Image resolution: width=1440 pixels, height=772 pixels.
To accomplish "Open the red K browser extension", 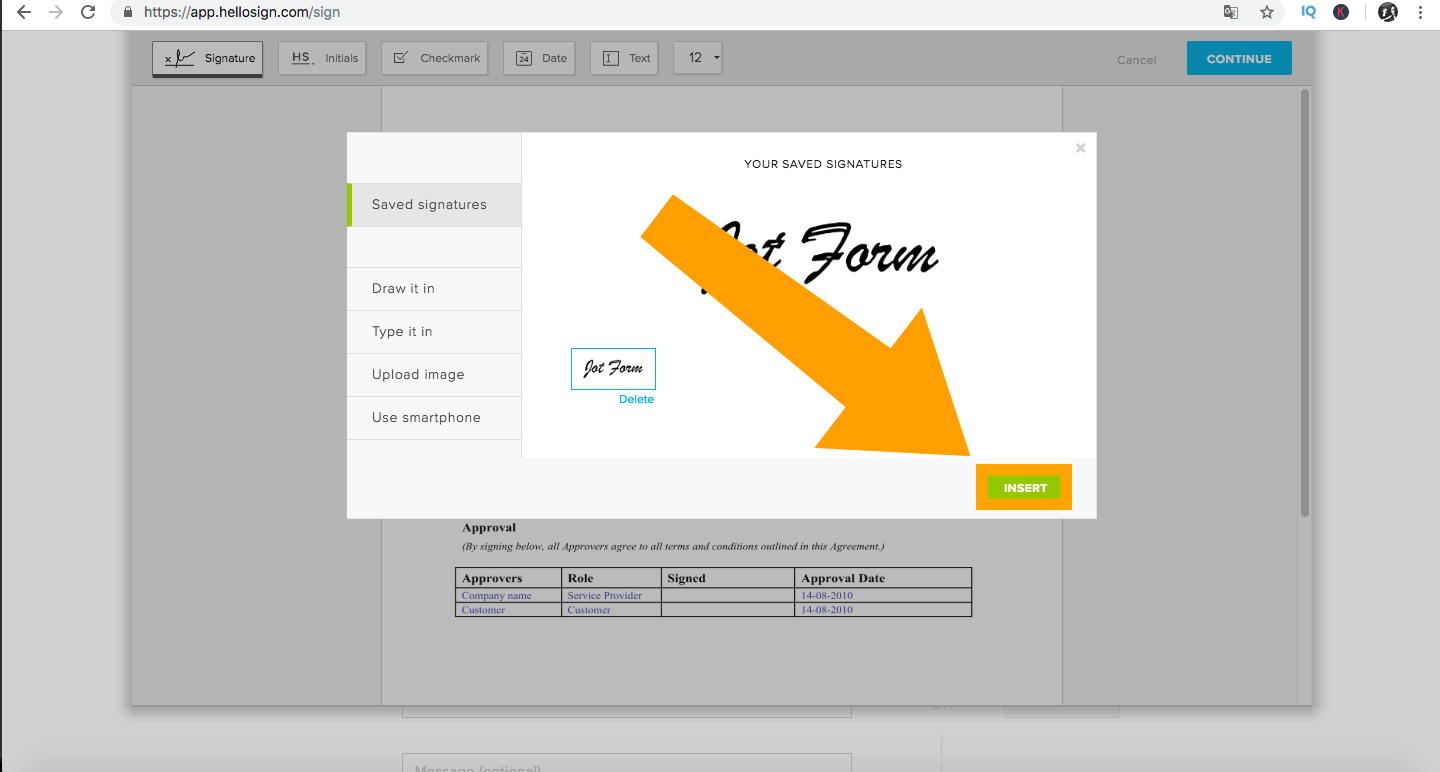I will click(x=1341, y=12).
